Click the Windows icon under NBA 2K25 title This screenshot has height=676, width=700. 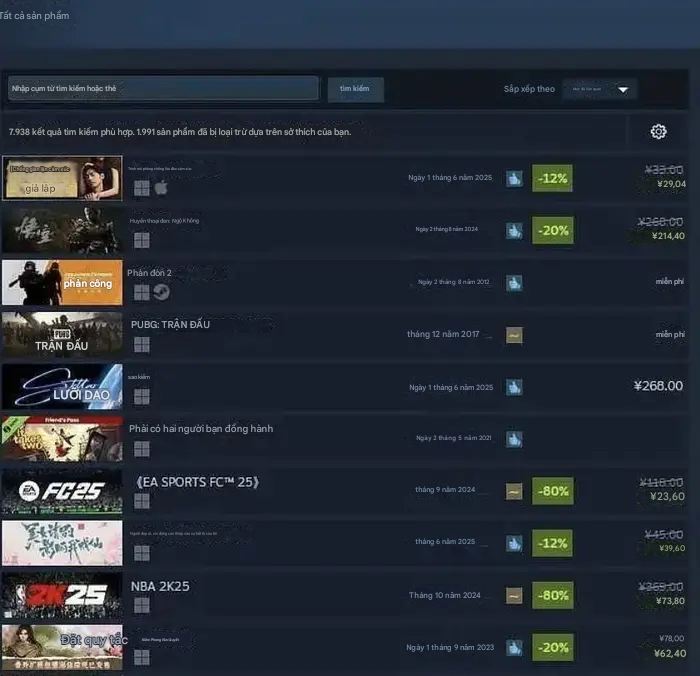[142, 605]
